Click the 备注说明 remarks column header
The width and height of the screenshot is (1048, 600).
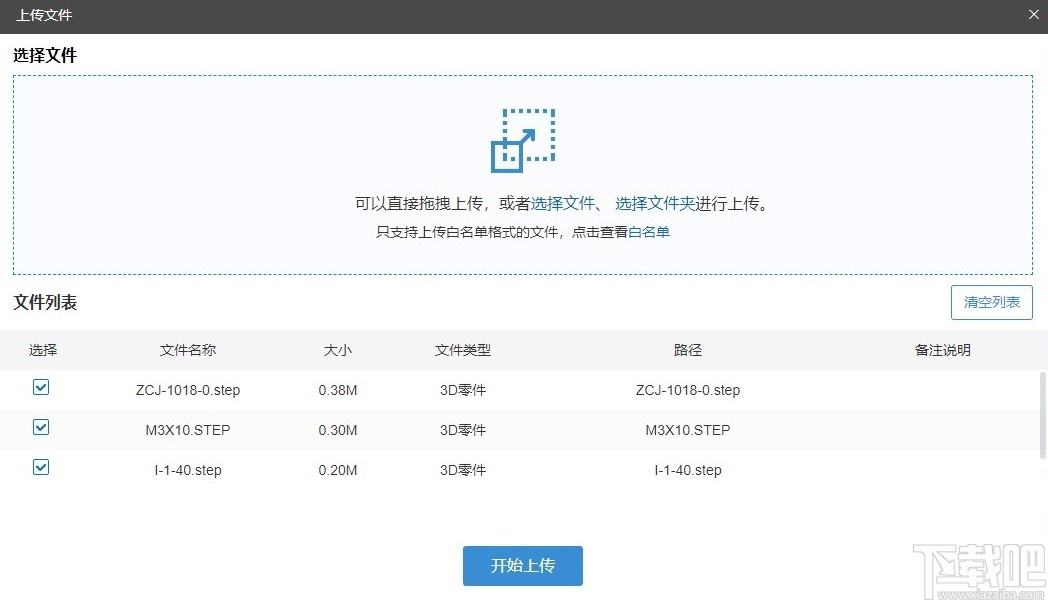pyautogui.click(x=941, y=350)
